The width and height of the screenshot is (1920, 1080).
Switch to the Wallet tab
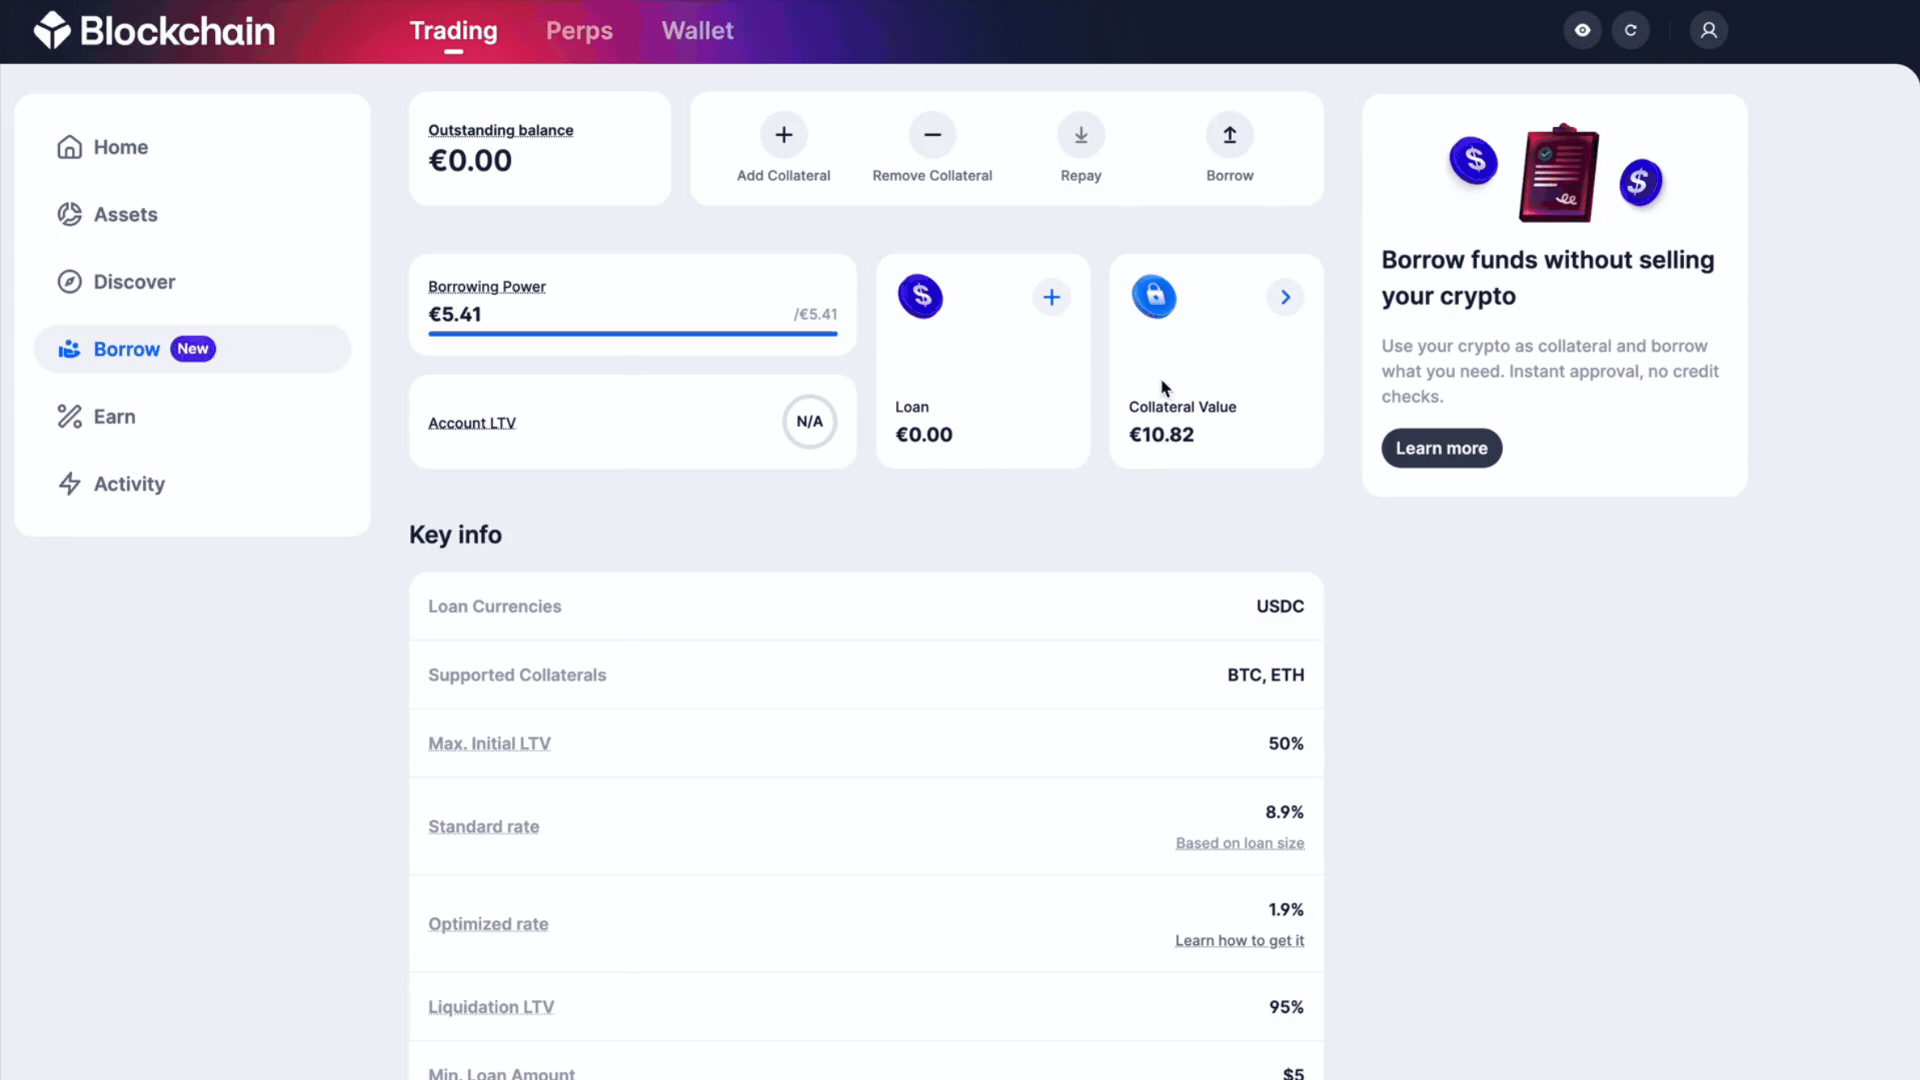click(697, 31)
